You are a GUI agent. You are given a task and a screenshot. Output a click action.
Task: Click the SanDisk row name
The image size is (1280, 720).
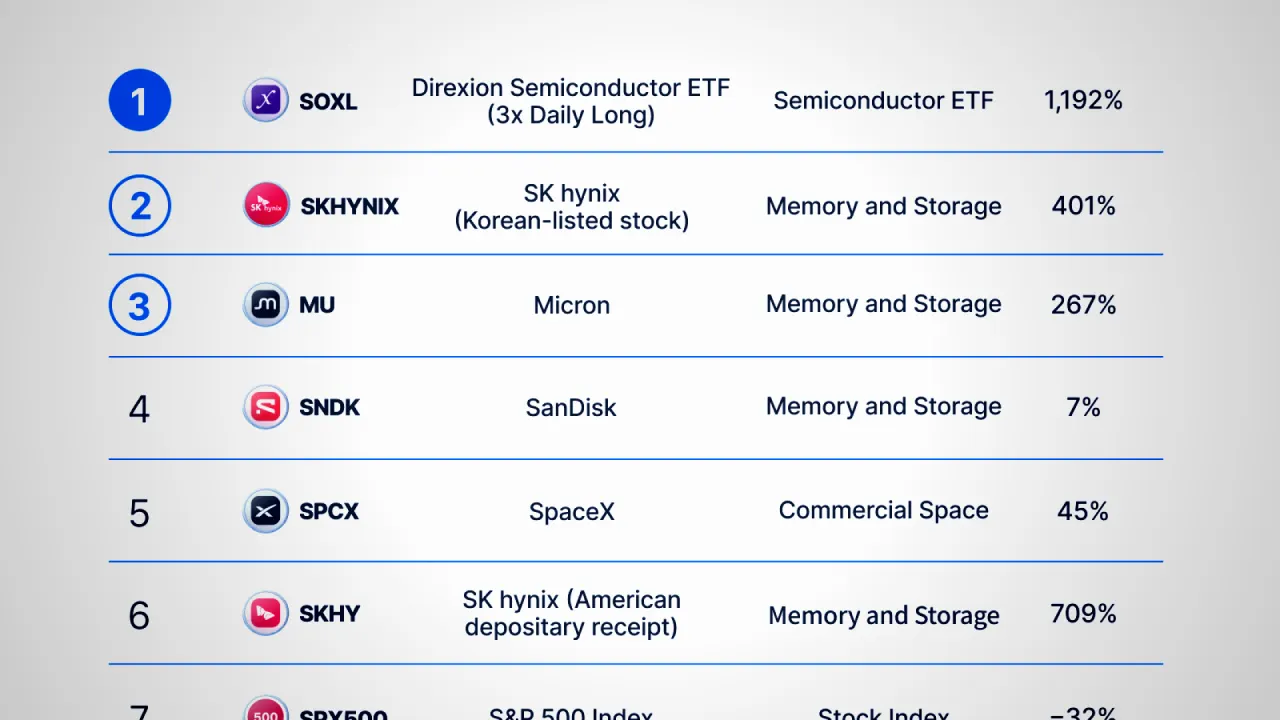[571, 407]
